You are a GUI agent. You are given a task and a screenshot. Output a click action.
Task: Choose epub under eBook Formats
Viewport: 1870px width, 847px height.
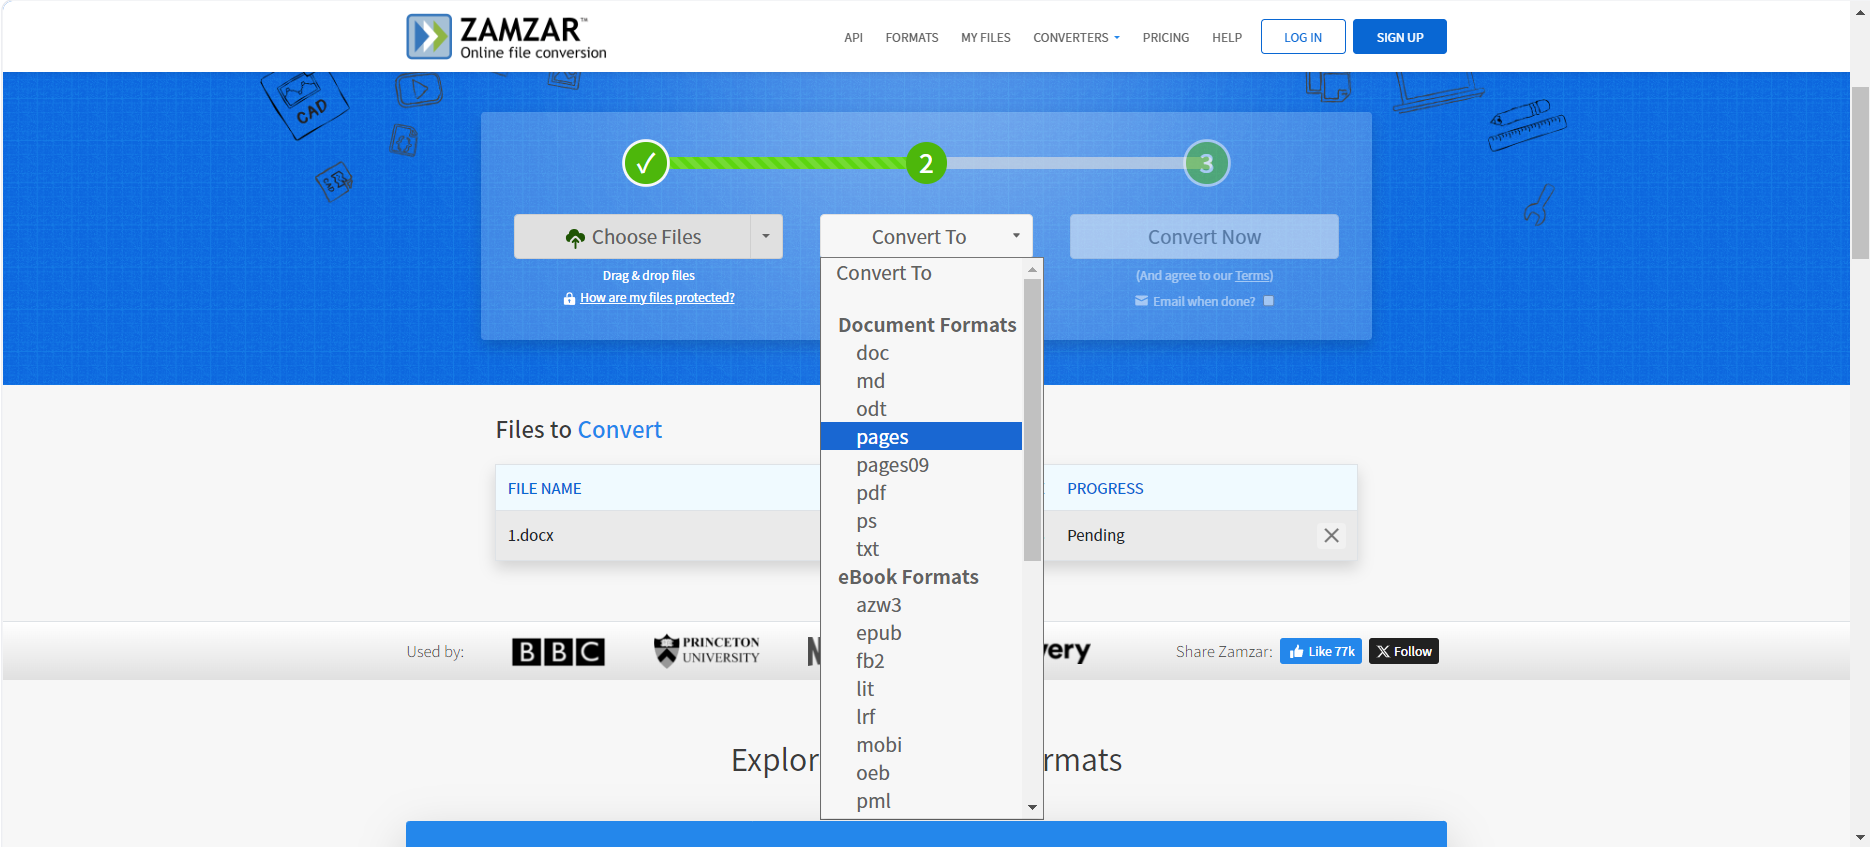[879, 633]
